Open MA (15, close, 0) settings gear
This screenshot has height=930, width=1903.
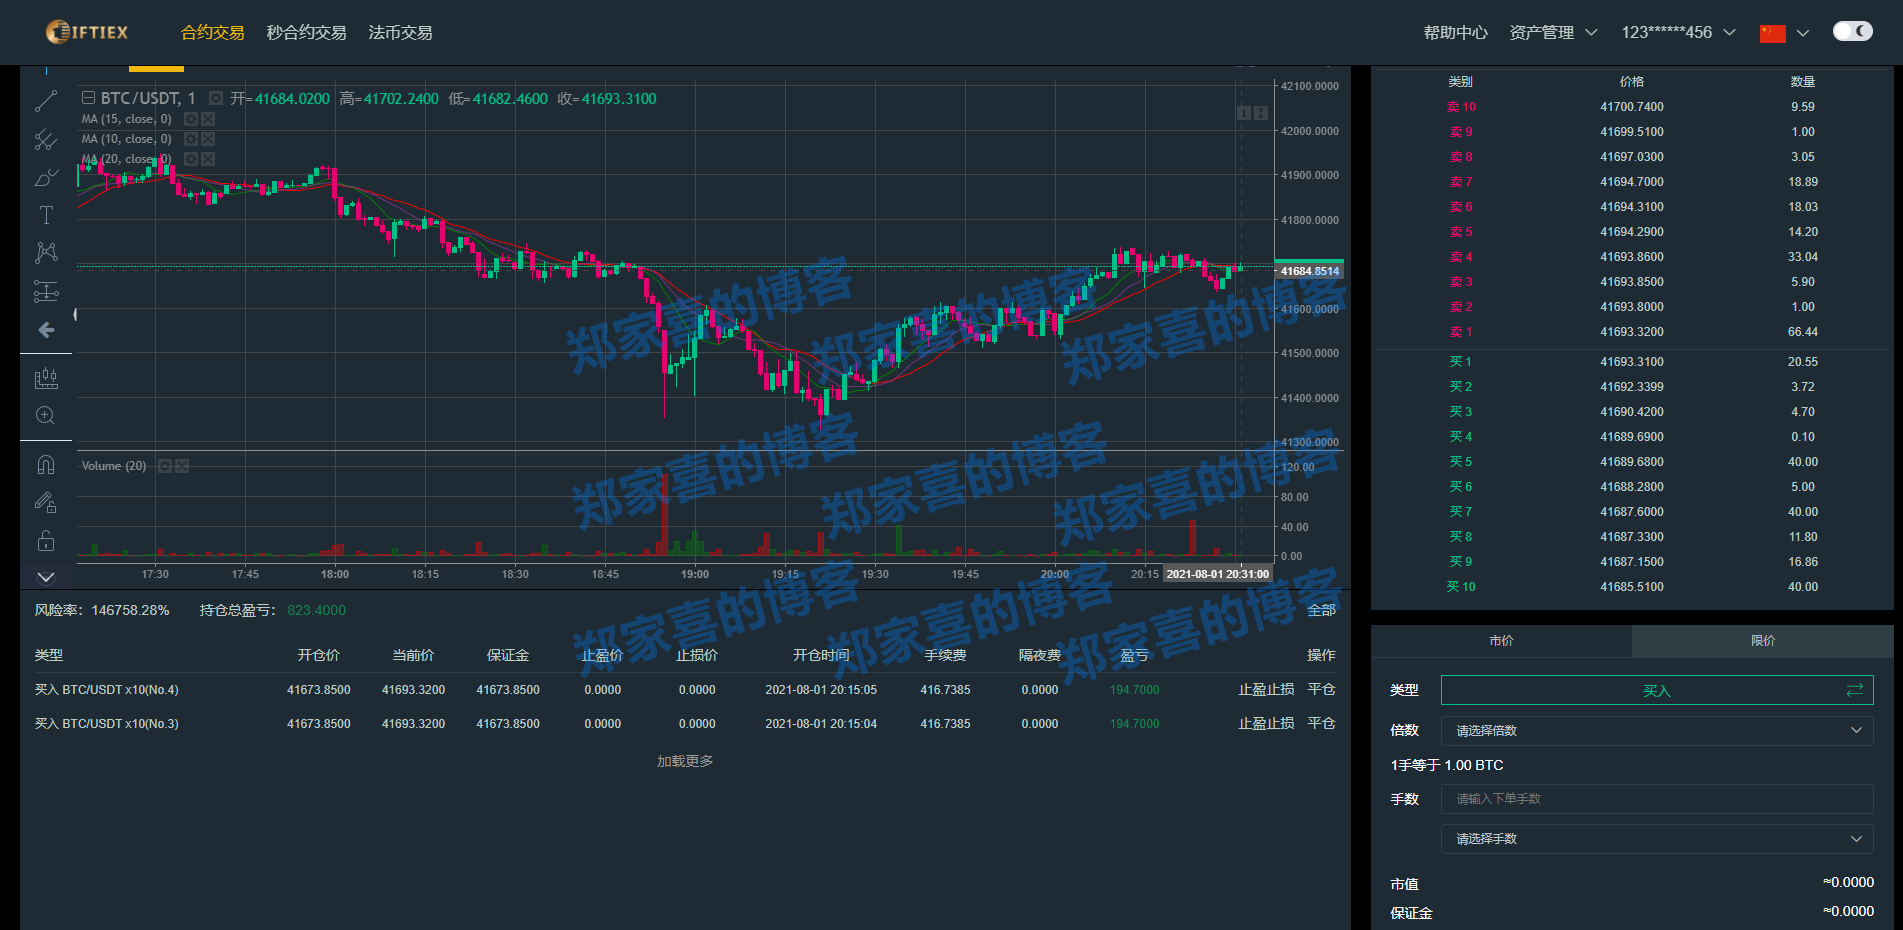[191, 119]
